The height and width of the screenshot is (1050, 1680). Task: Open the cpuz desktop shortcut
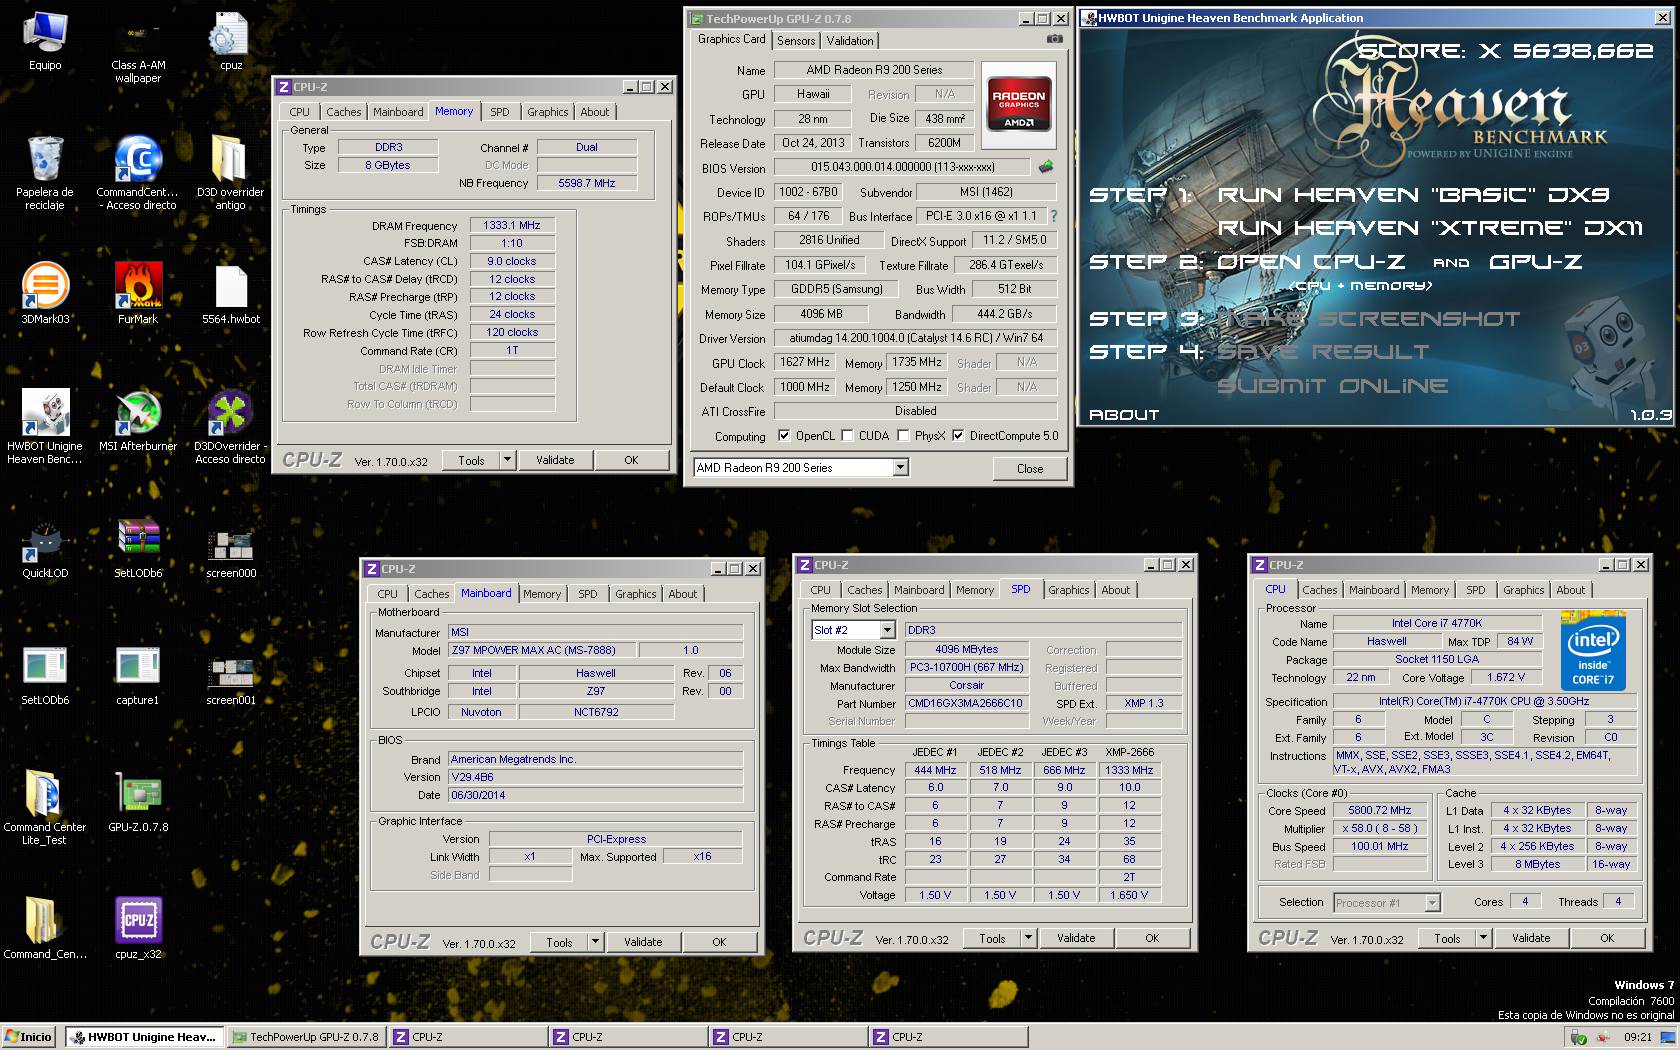pyautogui.click(x=231, y=40)
